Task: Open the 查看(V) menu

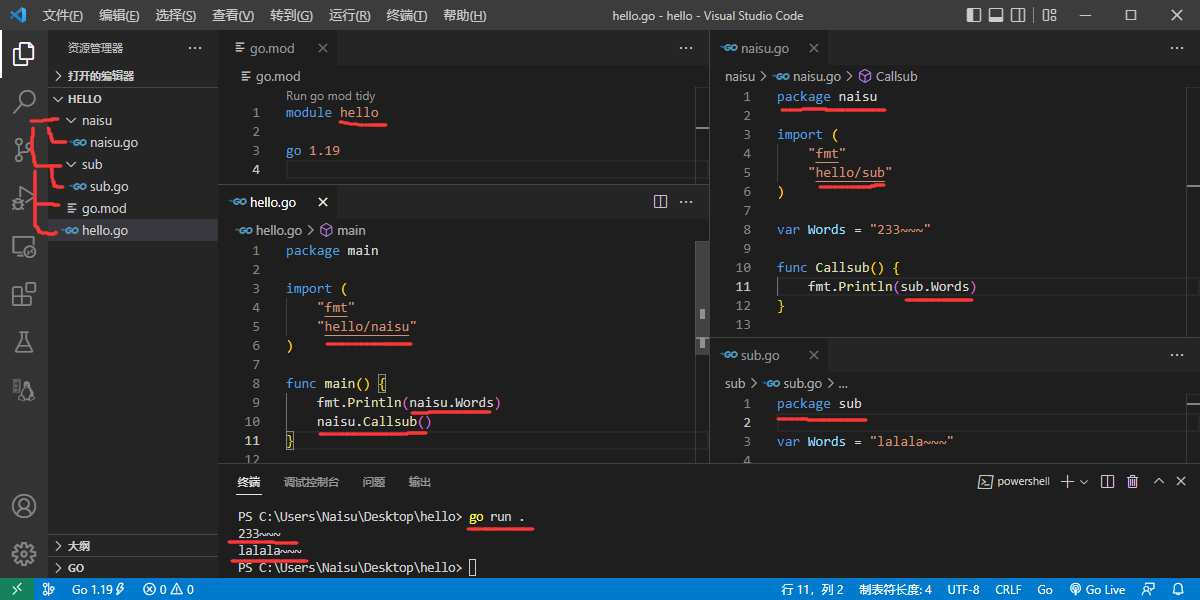Action: click(x=234, y=16)
